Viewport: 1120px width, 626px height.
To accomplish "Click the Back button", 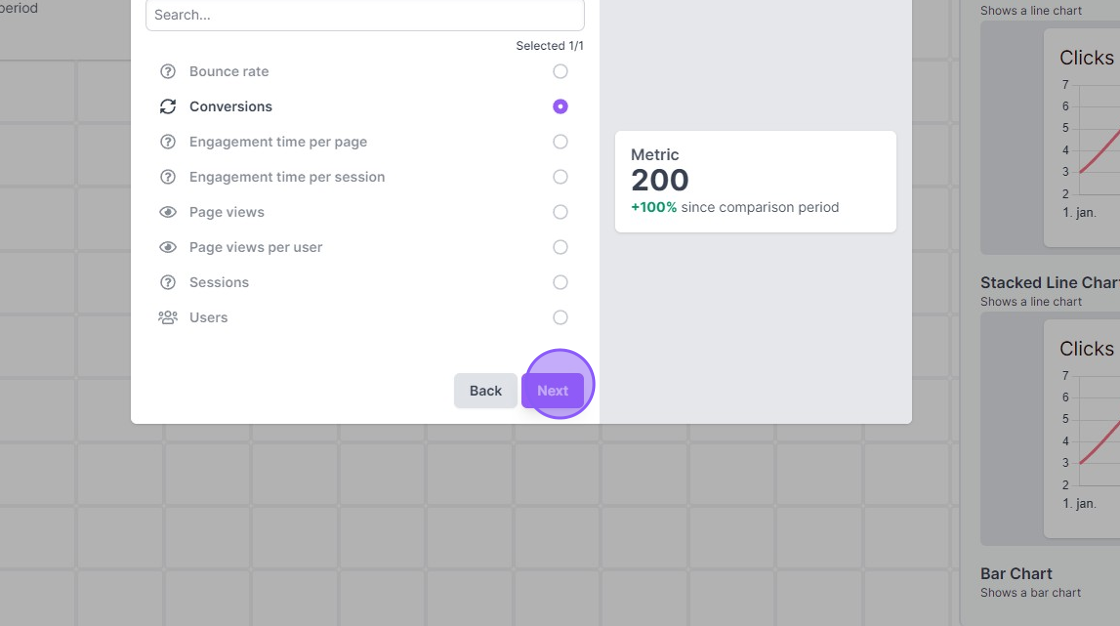I will (486, 391).
